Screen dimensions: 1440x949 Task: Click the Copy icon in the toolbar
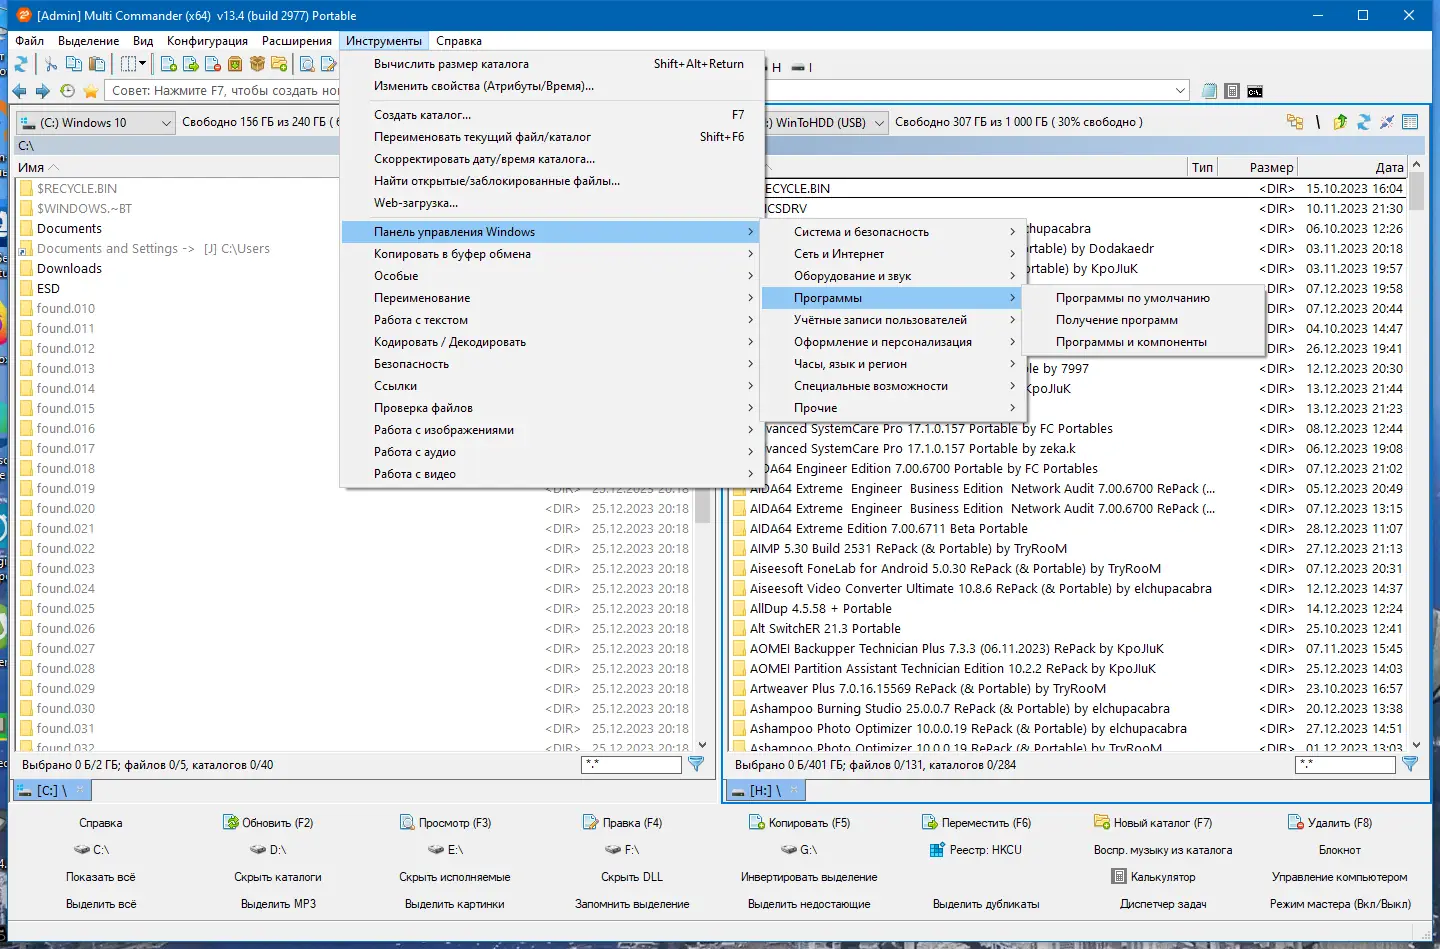pyautogui.click(x=73, y=64)
